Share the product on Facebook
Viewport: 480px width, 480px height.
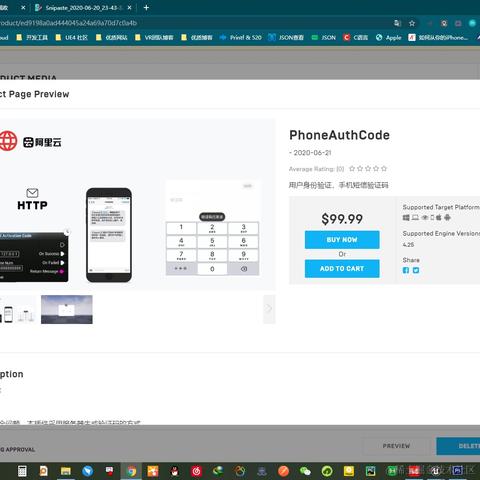tap(406, 270)
